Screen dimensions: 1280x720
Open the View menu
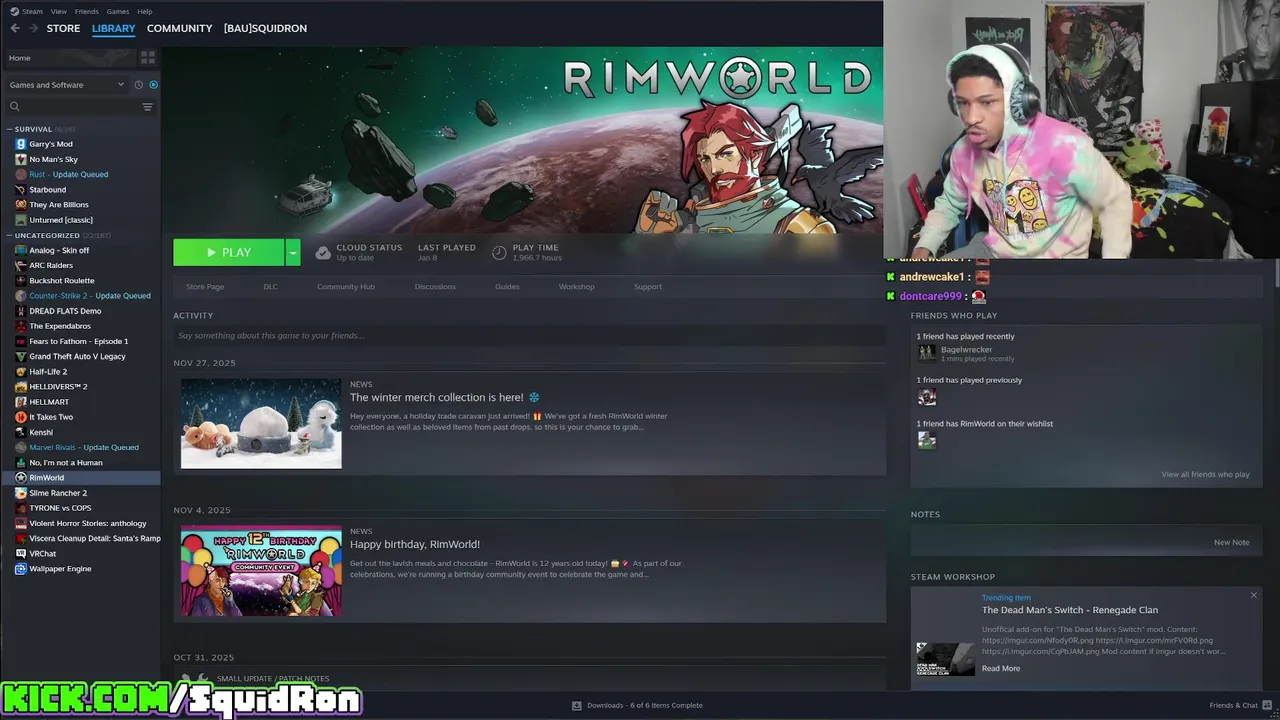[59, 11]
